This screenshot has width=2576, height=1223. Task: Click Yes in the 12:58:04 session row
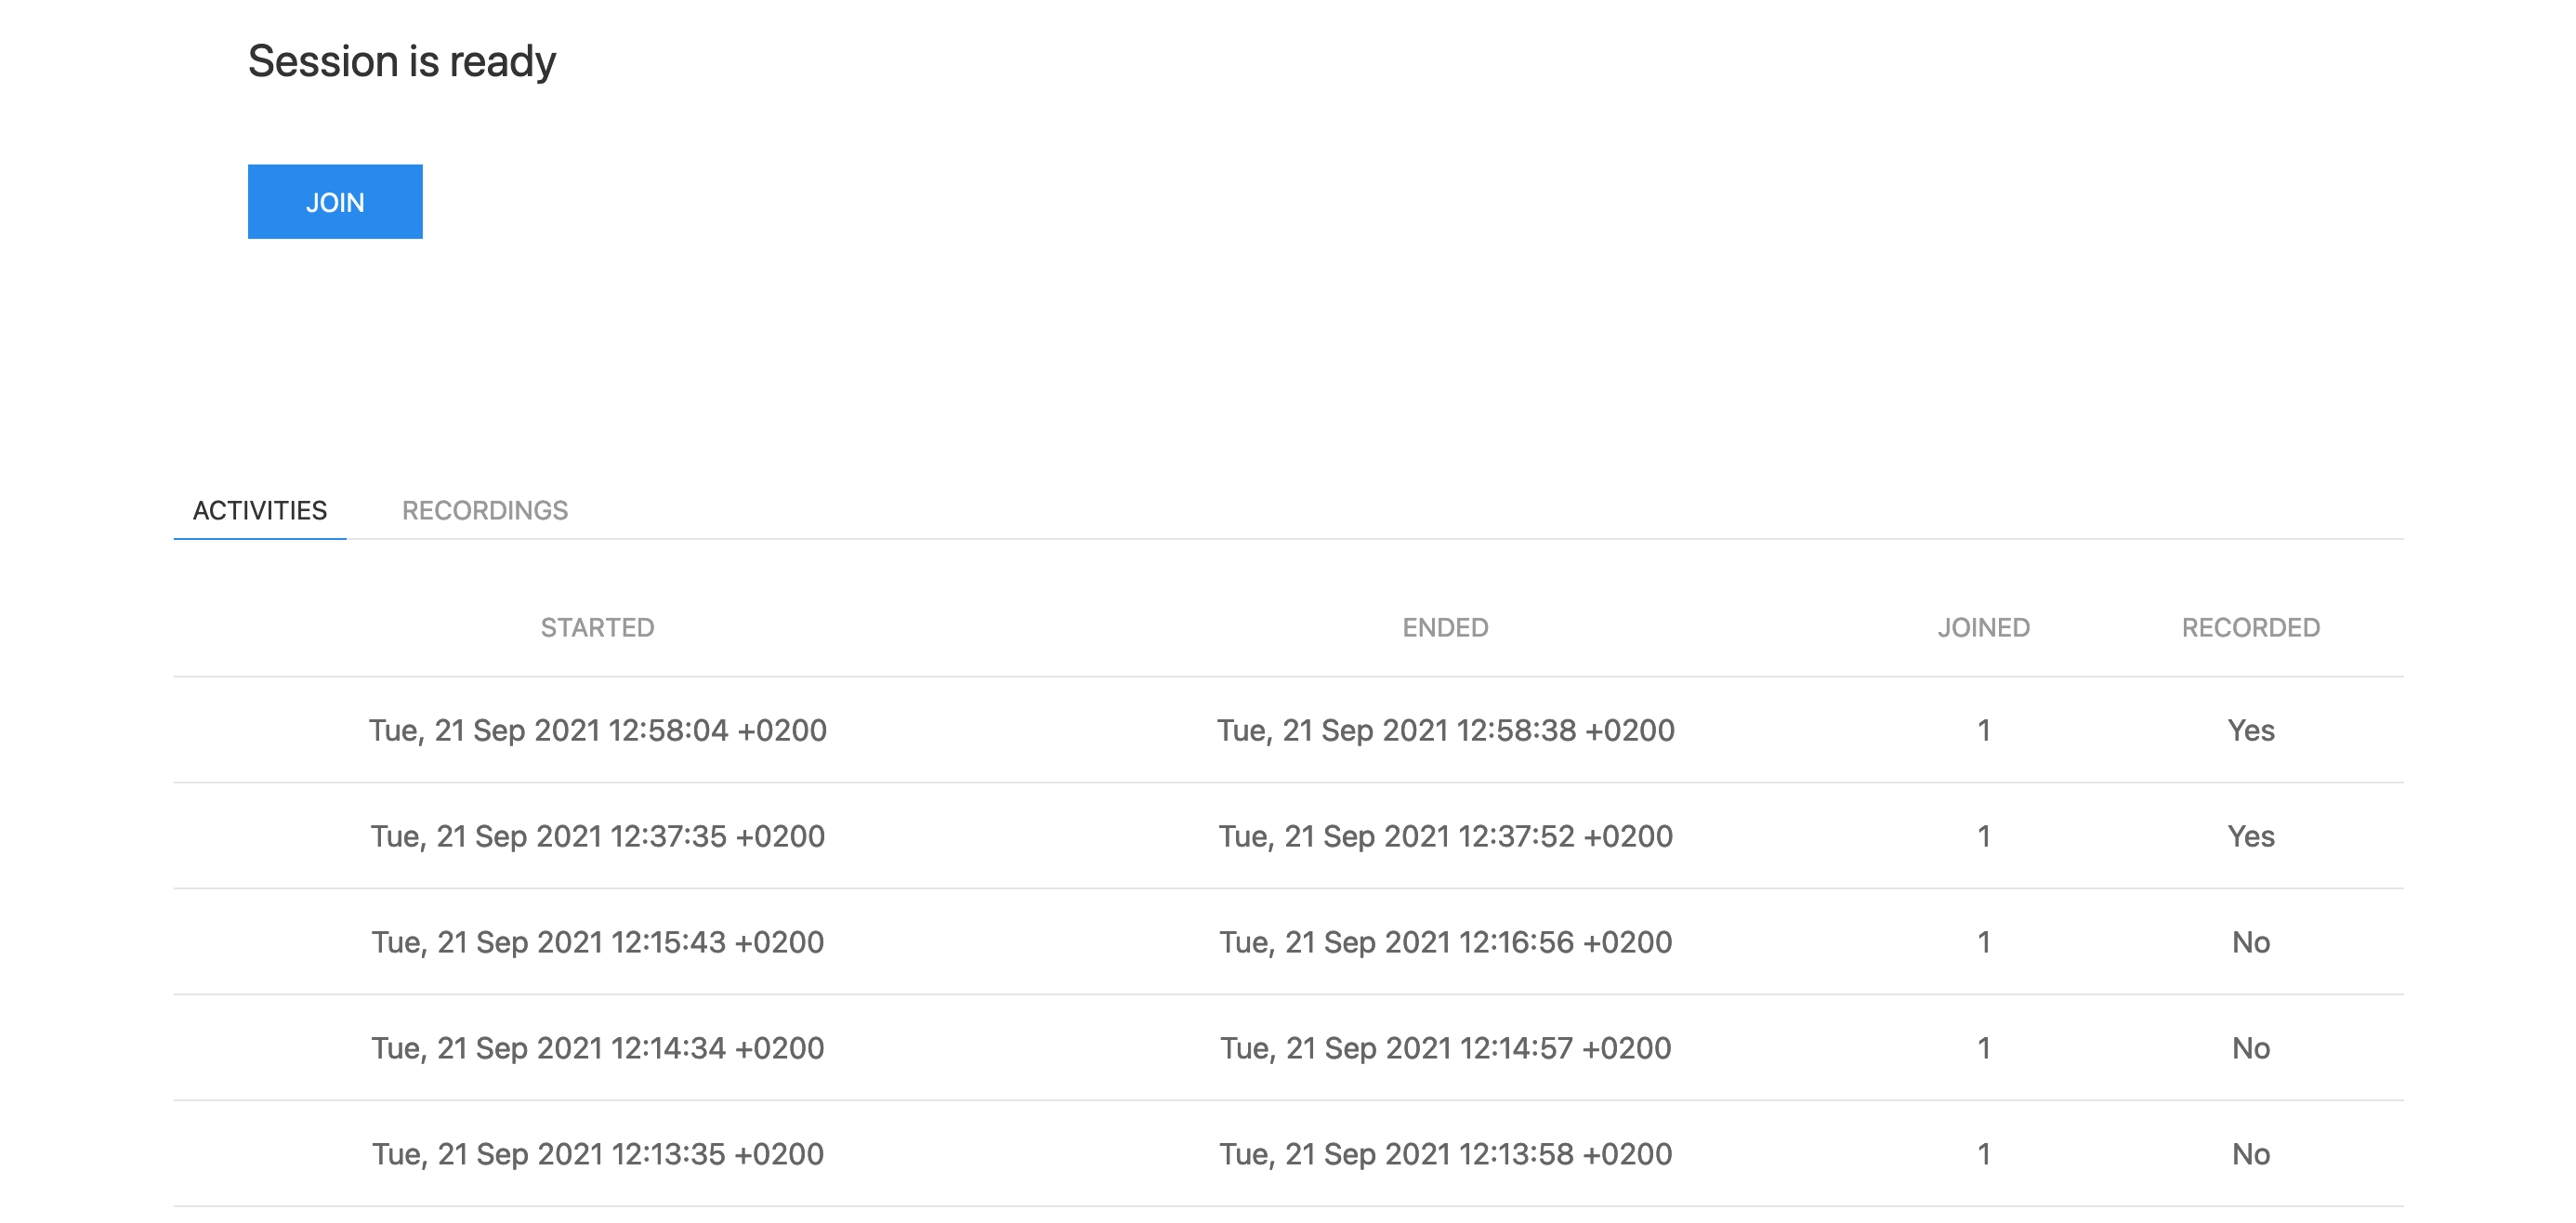point(2251,730)
